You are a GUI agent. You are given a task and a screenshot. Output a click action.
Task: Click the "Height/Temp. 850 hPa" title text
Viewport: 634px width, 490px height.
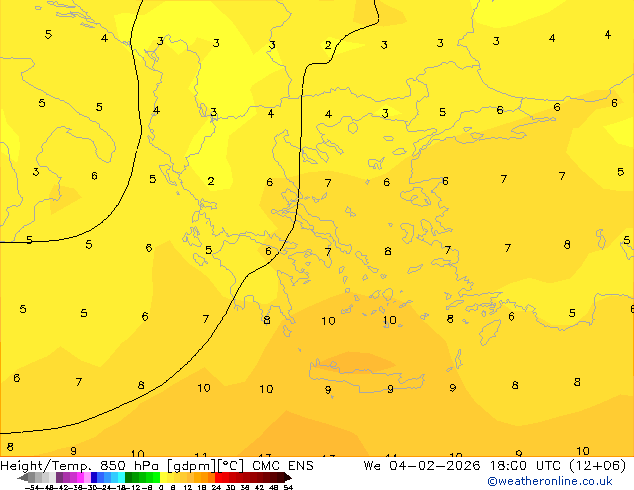click(80, 466)
